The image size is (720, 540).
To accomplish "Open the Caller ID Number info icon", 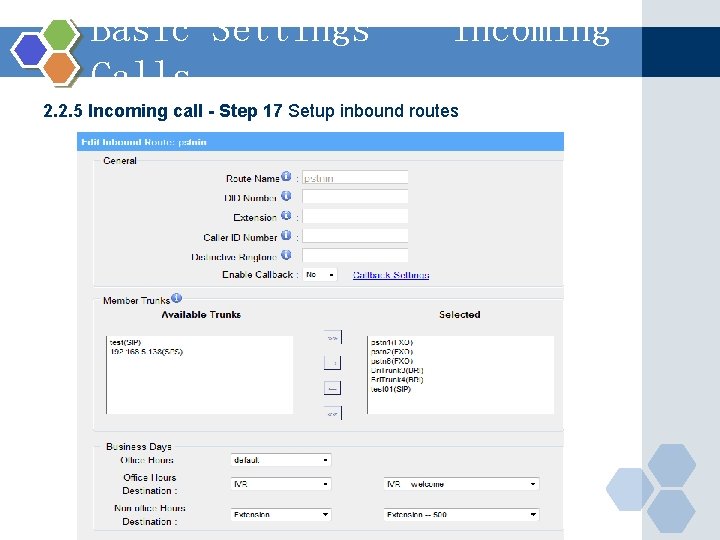I will click(286, 235).
